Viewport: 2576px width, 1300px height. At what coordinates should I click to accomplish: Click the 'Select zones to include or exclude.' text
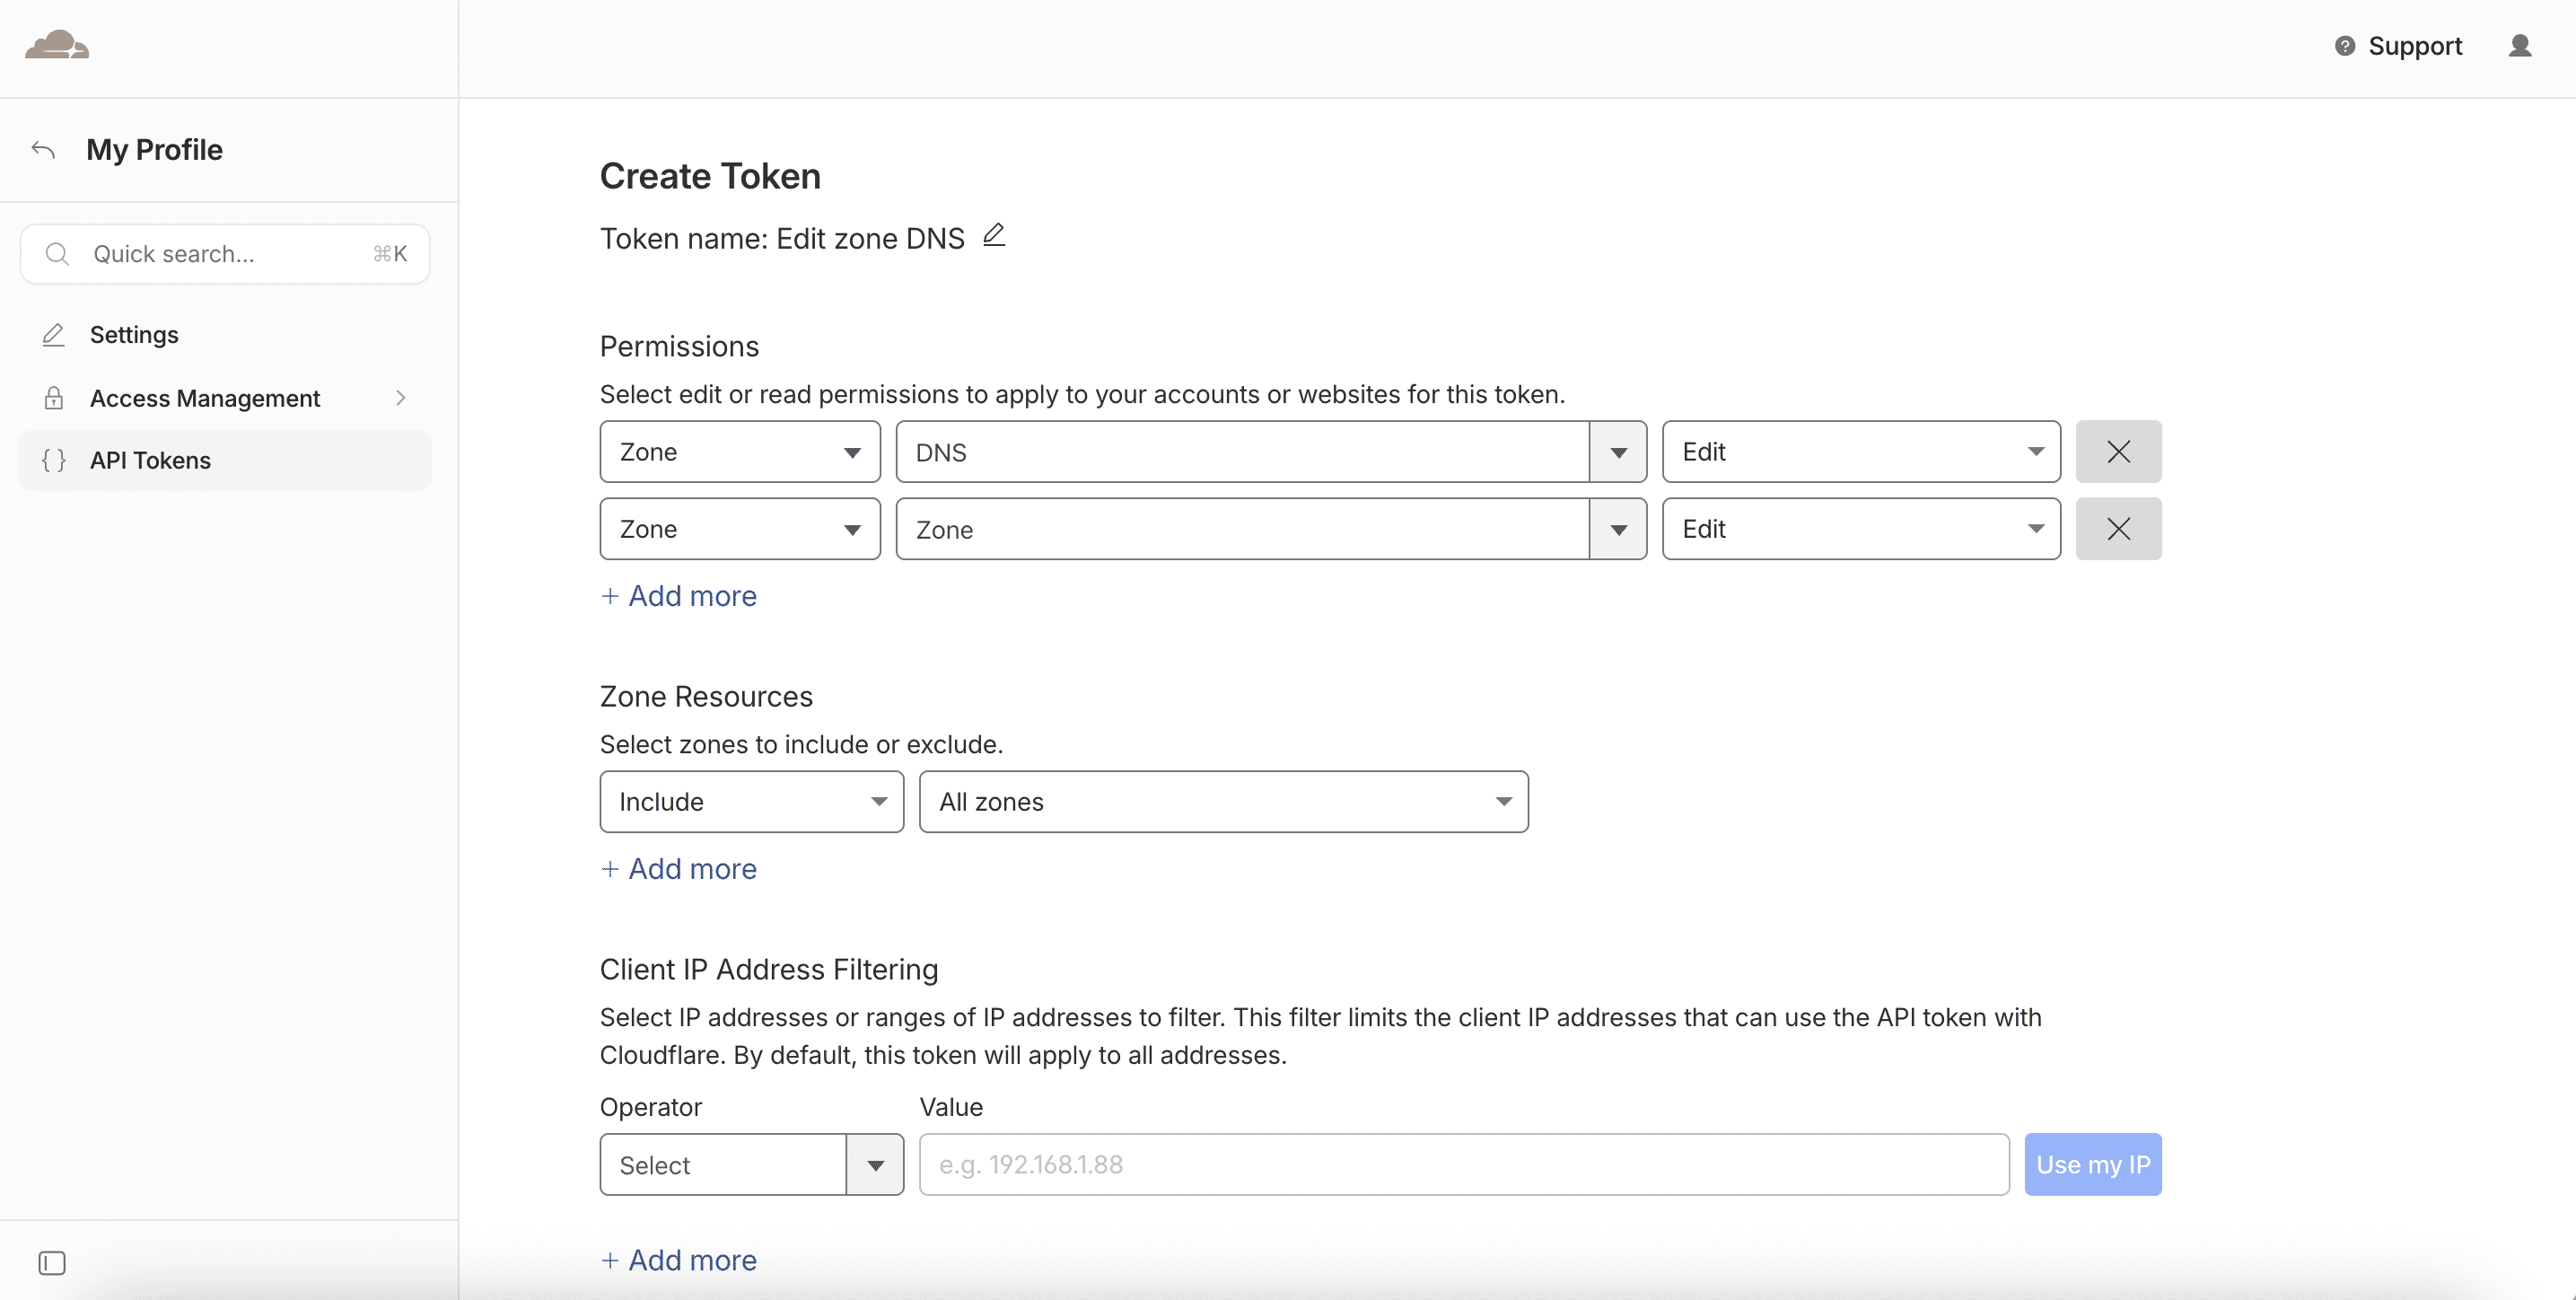pos(801,745)
